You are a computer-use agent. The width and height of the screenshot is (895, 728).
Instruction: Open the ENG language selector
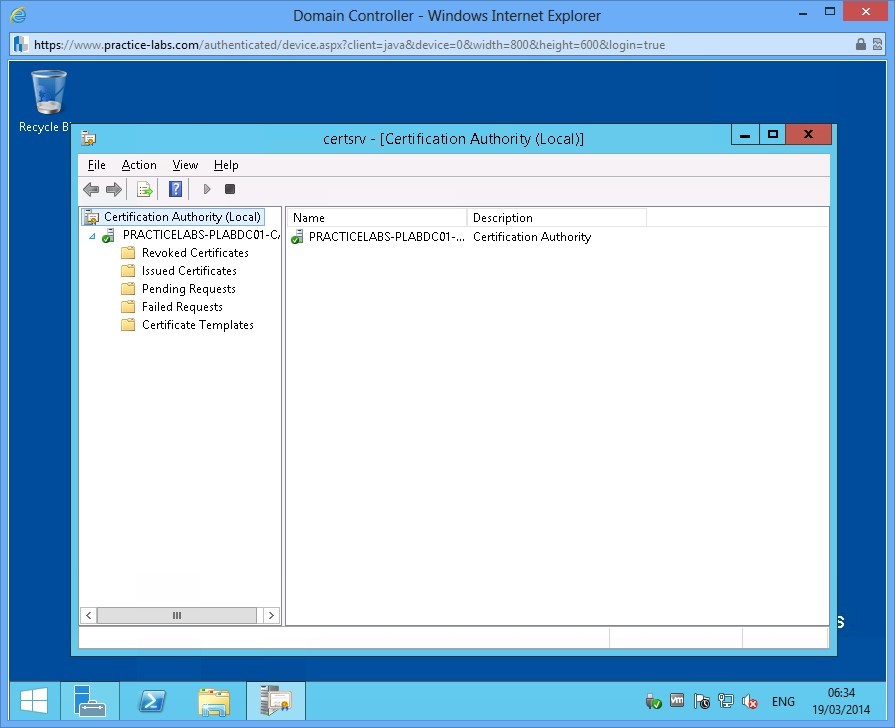click(x=783, y=701)
